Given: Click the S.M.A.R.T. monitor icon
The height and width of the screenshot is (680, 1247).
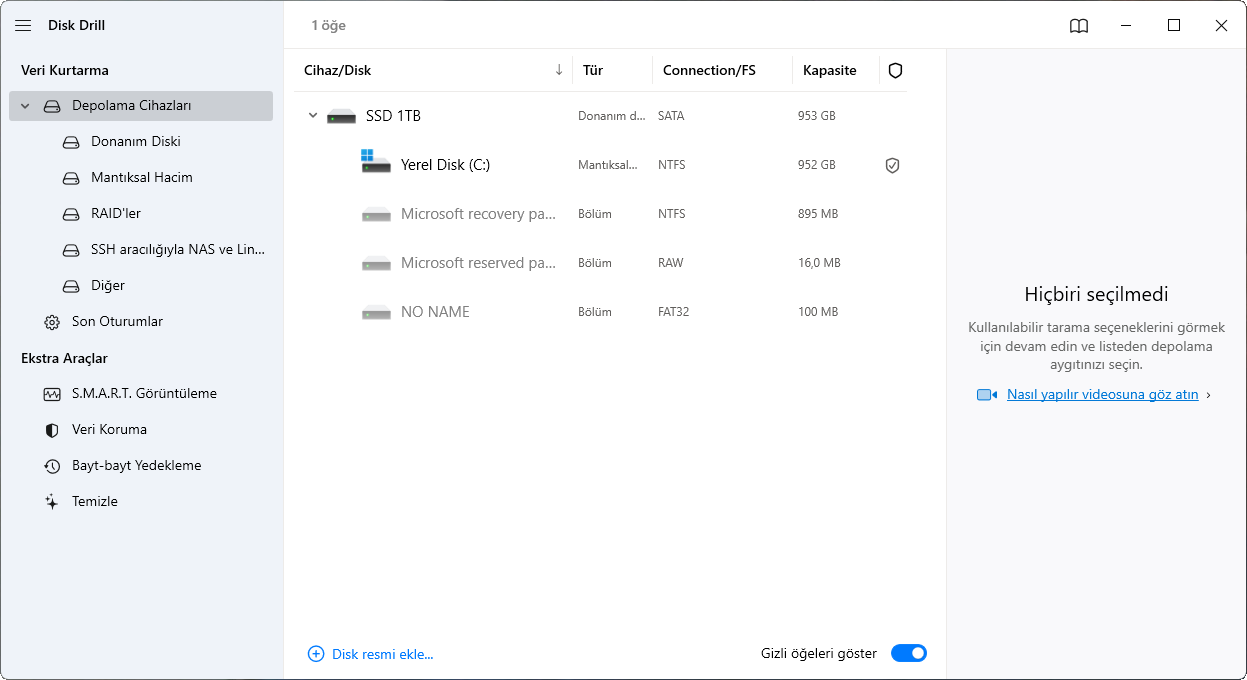Looking at the screenshot, I should click(52, 394).
